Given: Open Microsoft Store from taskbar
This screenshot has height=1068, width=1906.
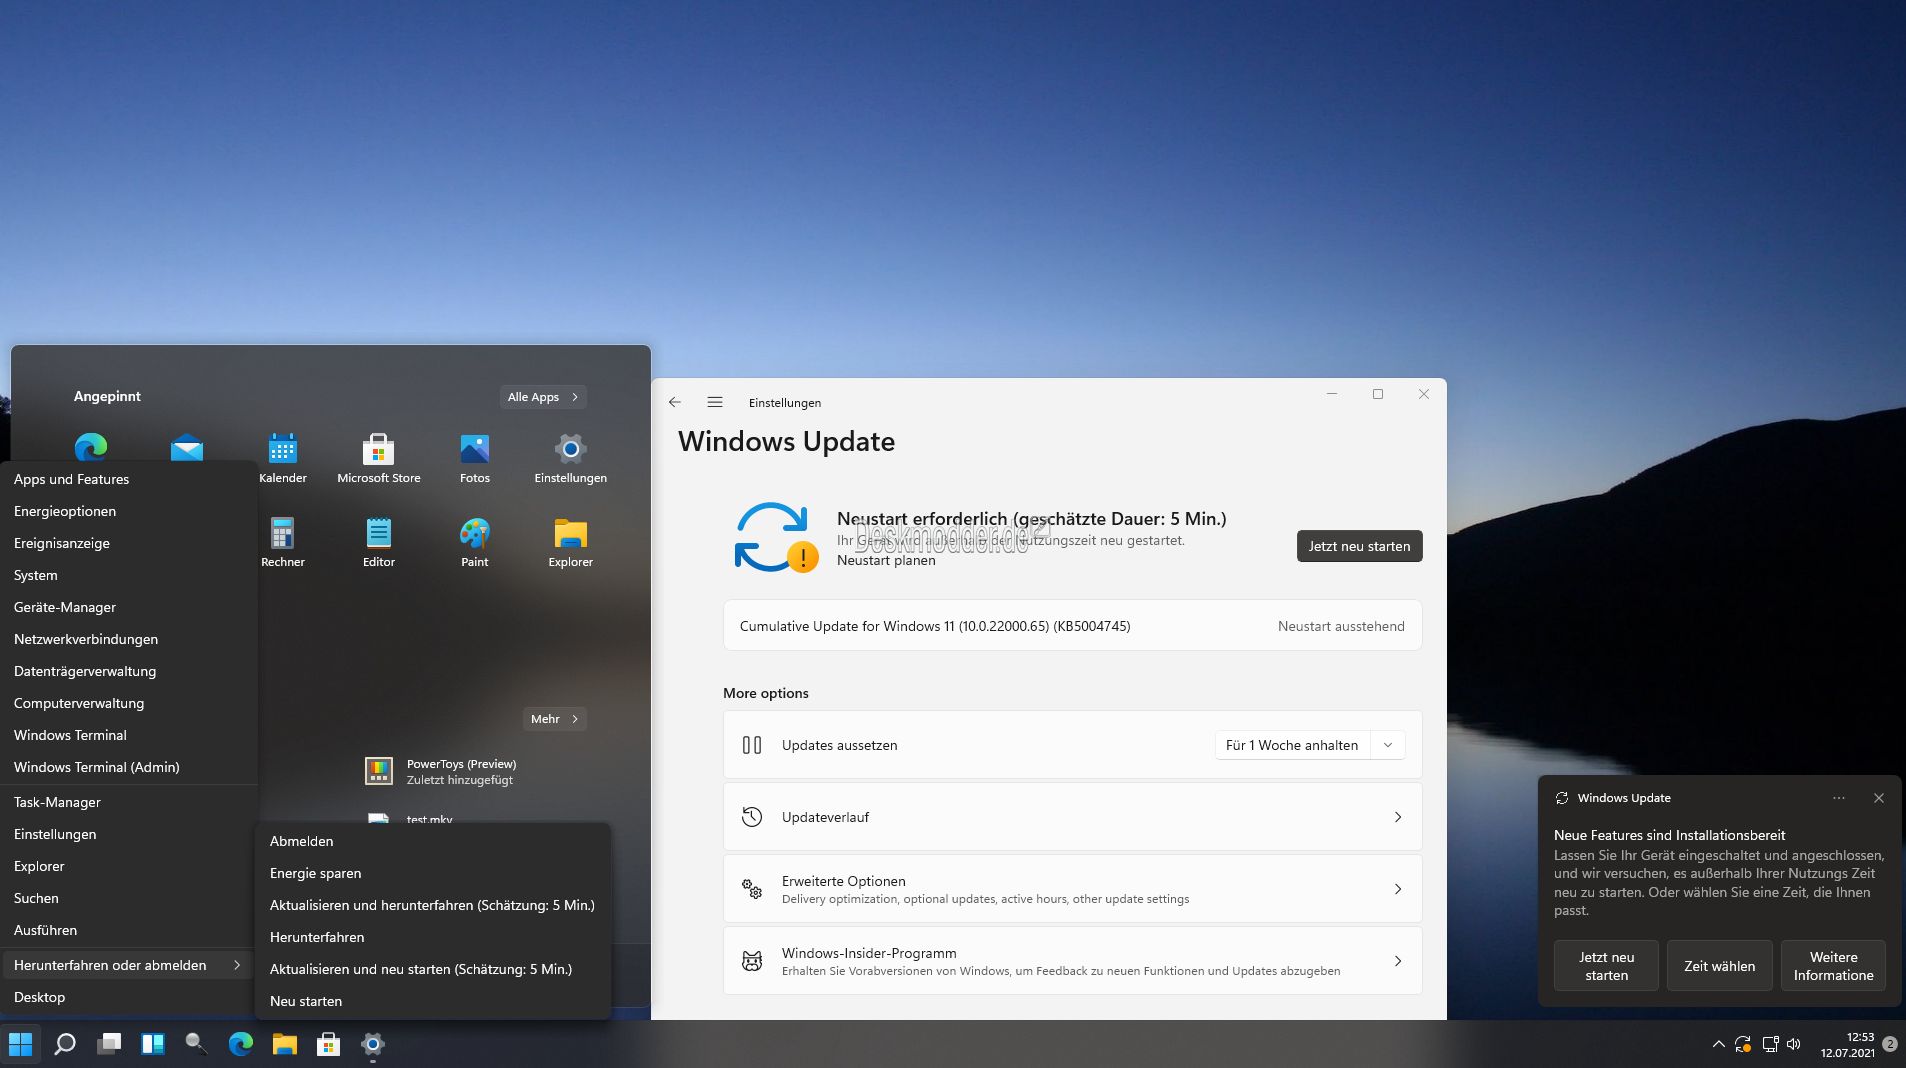Looking at the screenshot, I should click(x=329, y=1044).
